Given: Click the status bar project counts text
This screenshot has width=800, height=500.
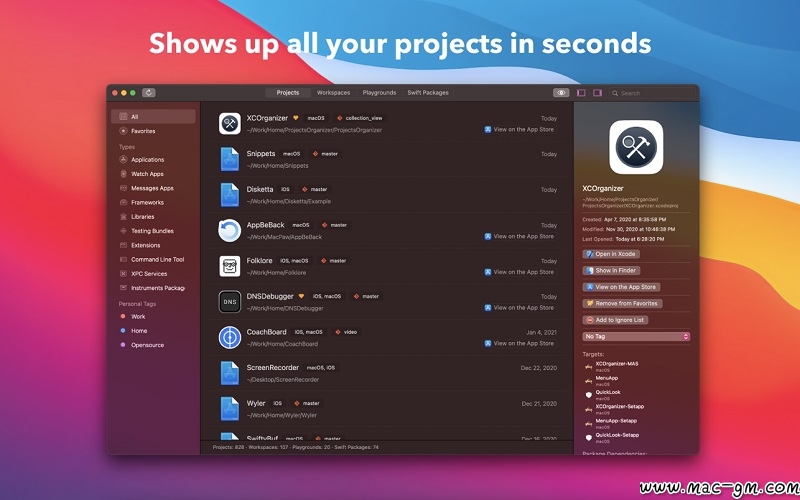Looking at the screenshot, I should [x=295, y=447].
